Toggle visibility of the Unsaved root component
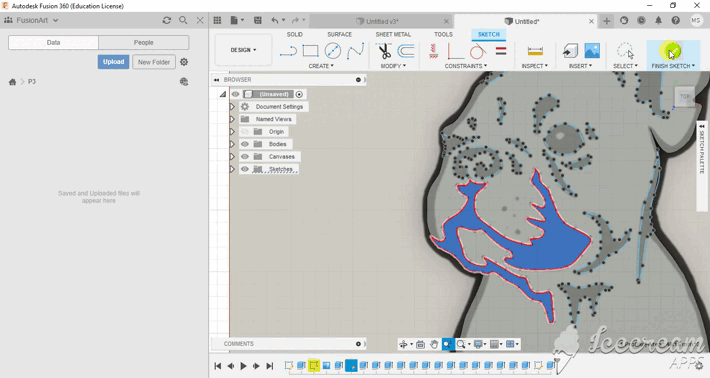 (235, 94)
